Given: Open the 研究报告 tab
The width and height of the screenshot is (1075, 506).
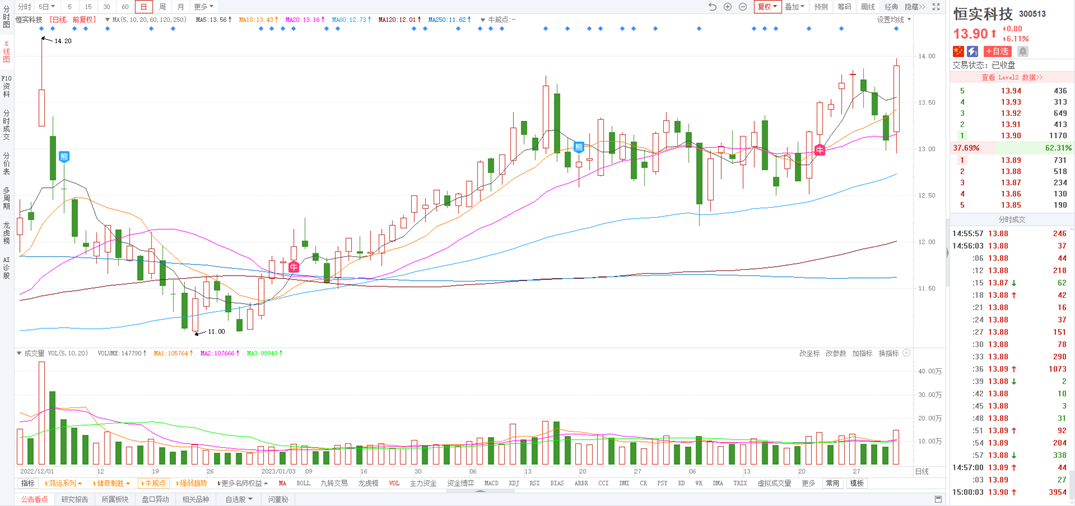Looking at the screenshot, I should (75, 499).
